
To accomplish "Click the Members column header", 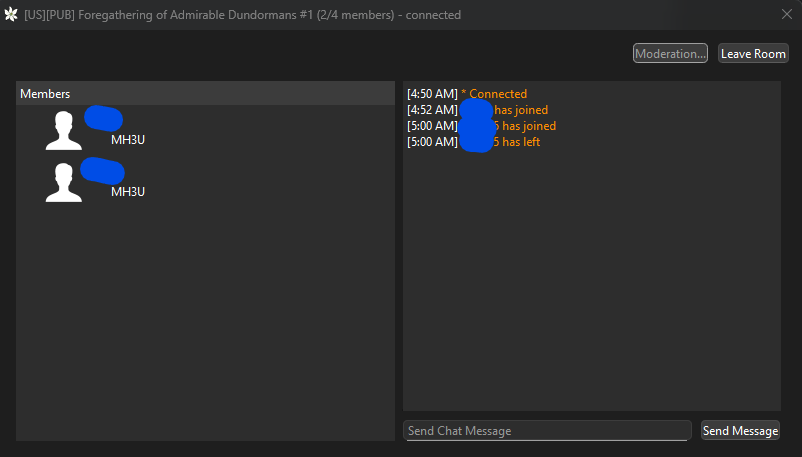I will (x=205, y=94).
